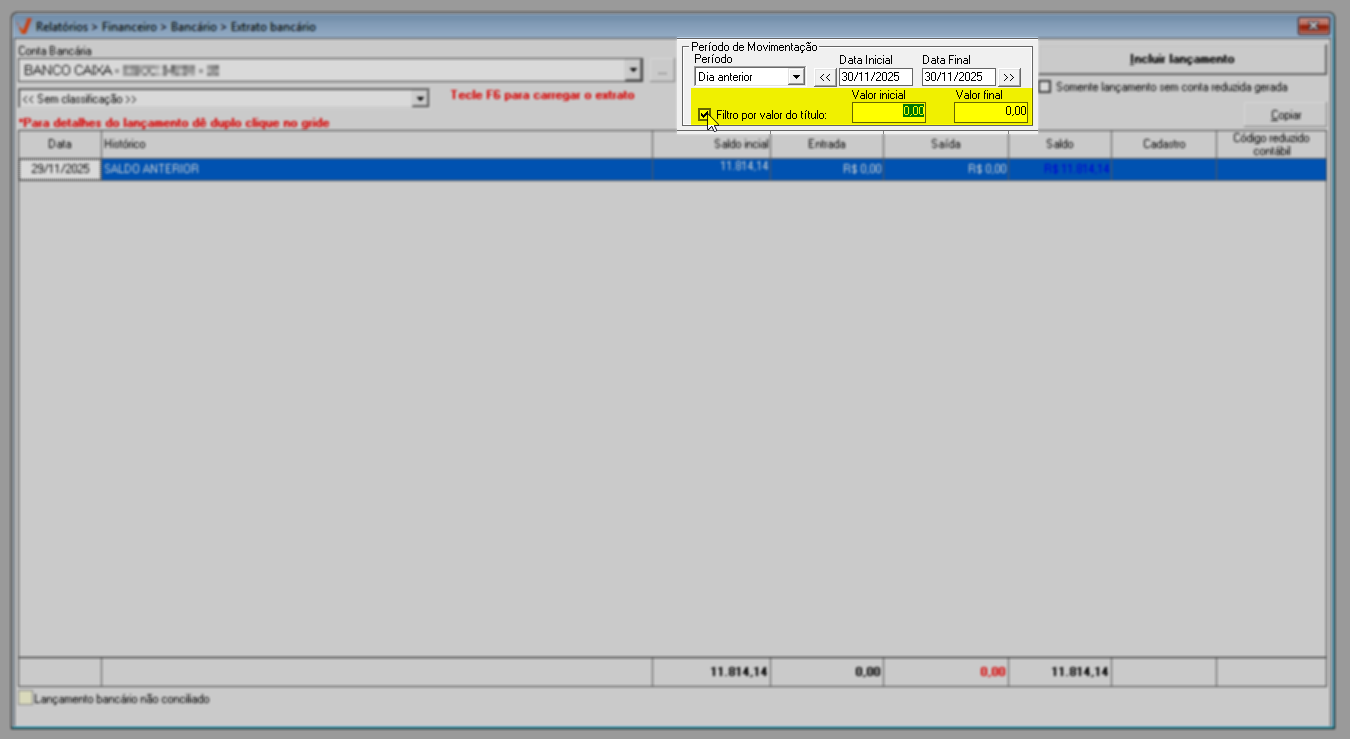Click the Lançamento bancário não conciliado legend

point(115,699)
